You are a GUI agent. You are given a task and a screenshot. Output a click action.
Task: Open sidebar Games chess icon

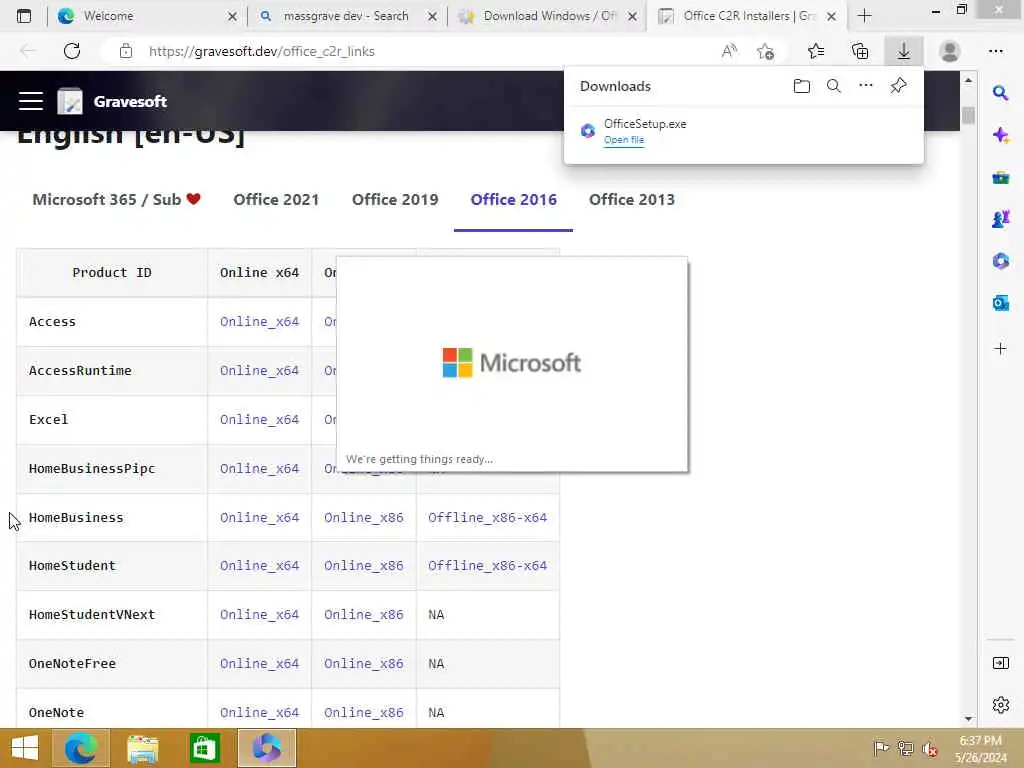(1000, 219)
